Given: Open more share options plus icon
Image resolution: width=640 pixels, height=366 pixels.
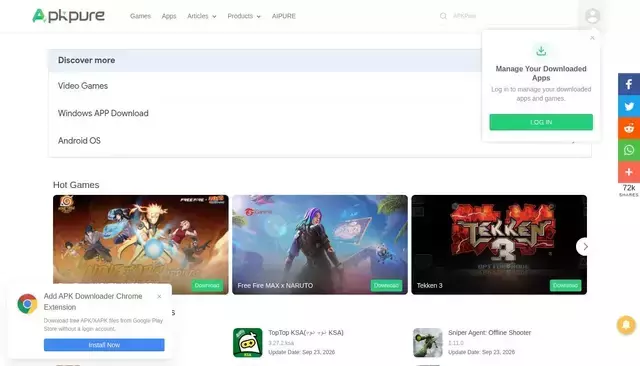Looking at the screenshot, I should [x=629, y=172].
